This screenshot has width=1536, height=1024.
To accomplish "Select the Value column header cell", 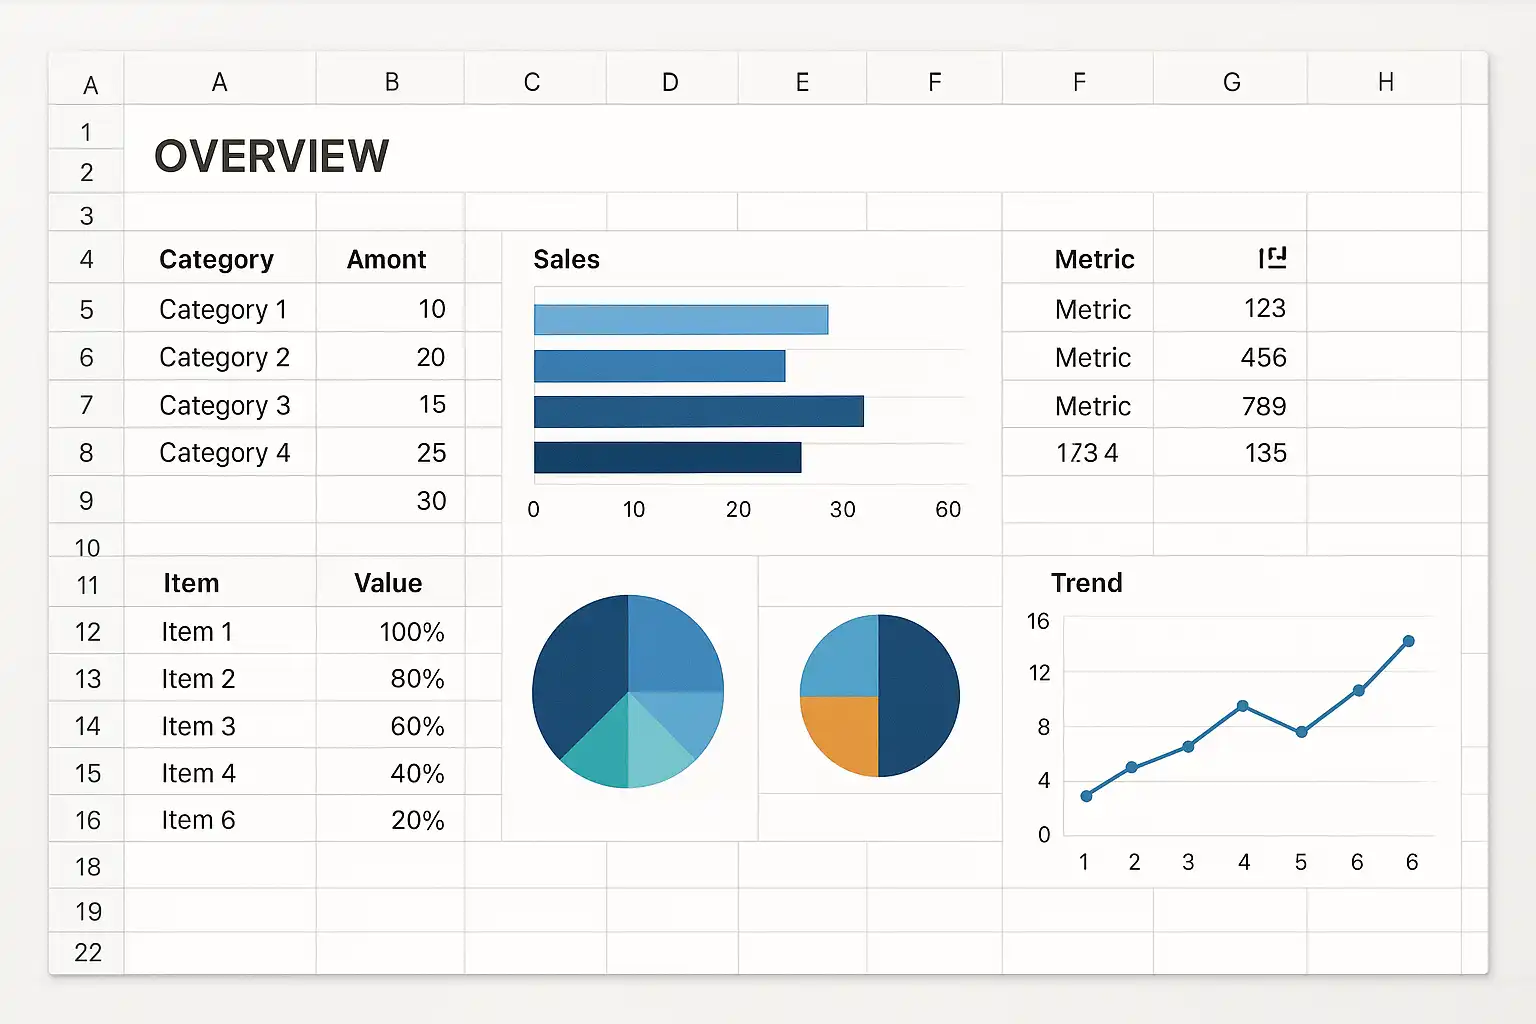I will tap(388, 583).
